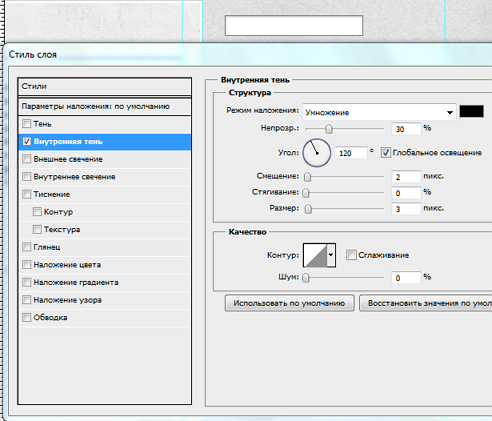The image size is (492, 421).
Task: Toggle Глобальное освещение checkbox
Action: tap(386, 153)
